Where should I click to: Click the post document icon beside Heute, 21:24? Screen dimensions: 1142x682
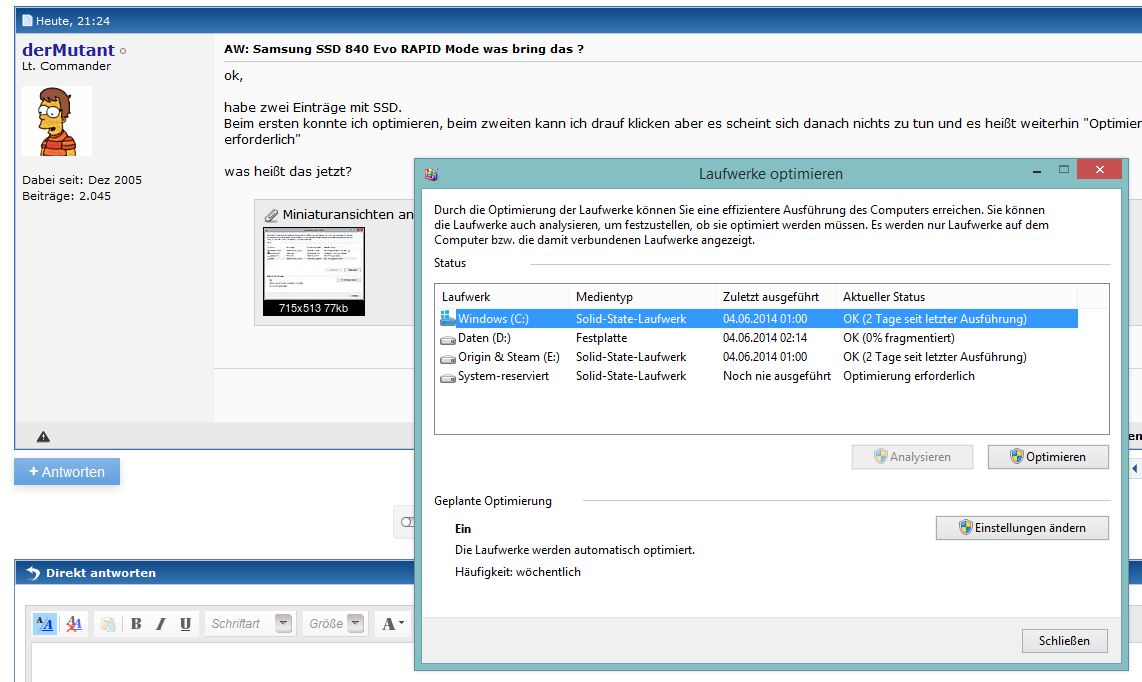click(28, 20)
